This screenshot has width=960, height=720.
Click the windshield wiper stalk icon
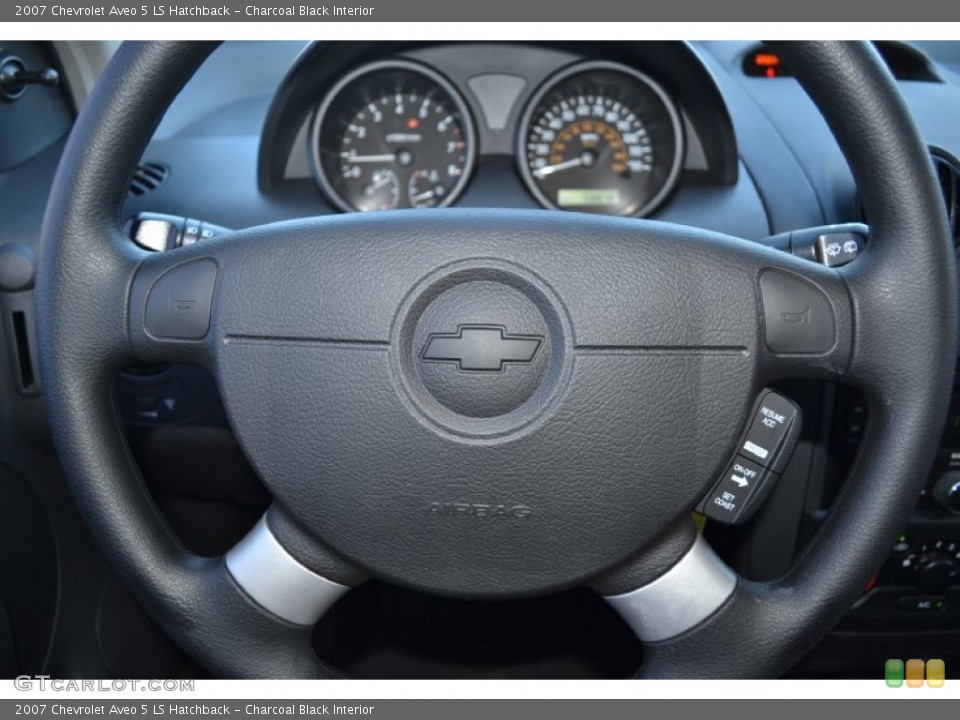(x=841, y=249)
